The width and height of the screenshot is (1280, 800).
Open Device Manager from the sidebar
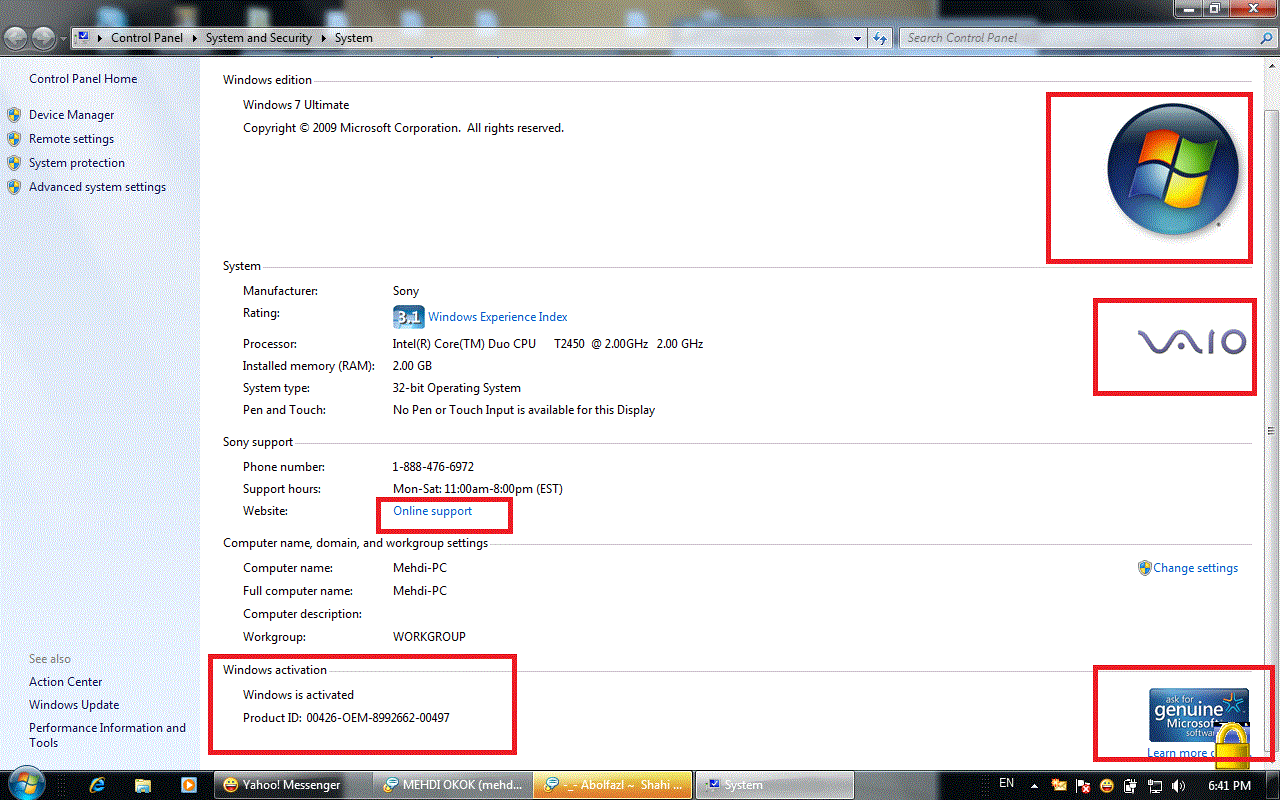coord(71,115)
